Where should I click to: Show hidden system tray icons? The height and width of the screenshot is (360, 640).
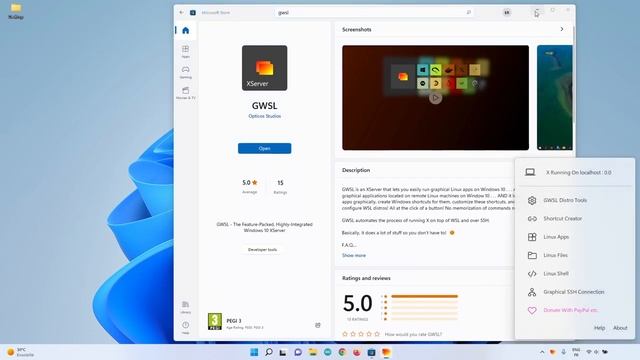pos(542,352)
